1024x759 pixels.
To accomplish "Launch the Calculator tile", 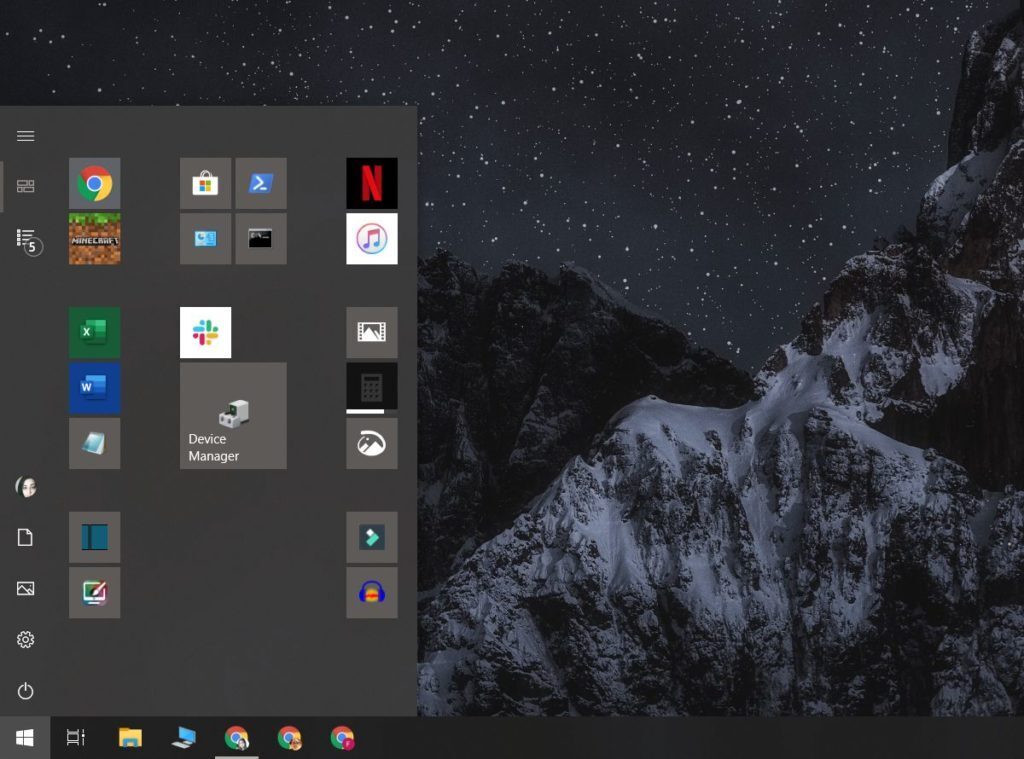I will click(372, 388).
